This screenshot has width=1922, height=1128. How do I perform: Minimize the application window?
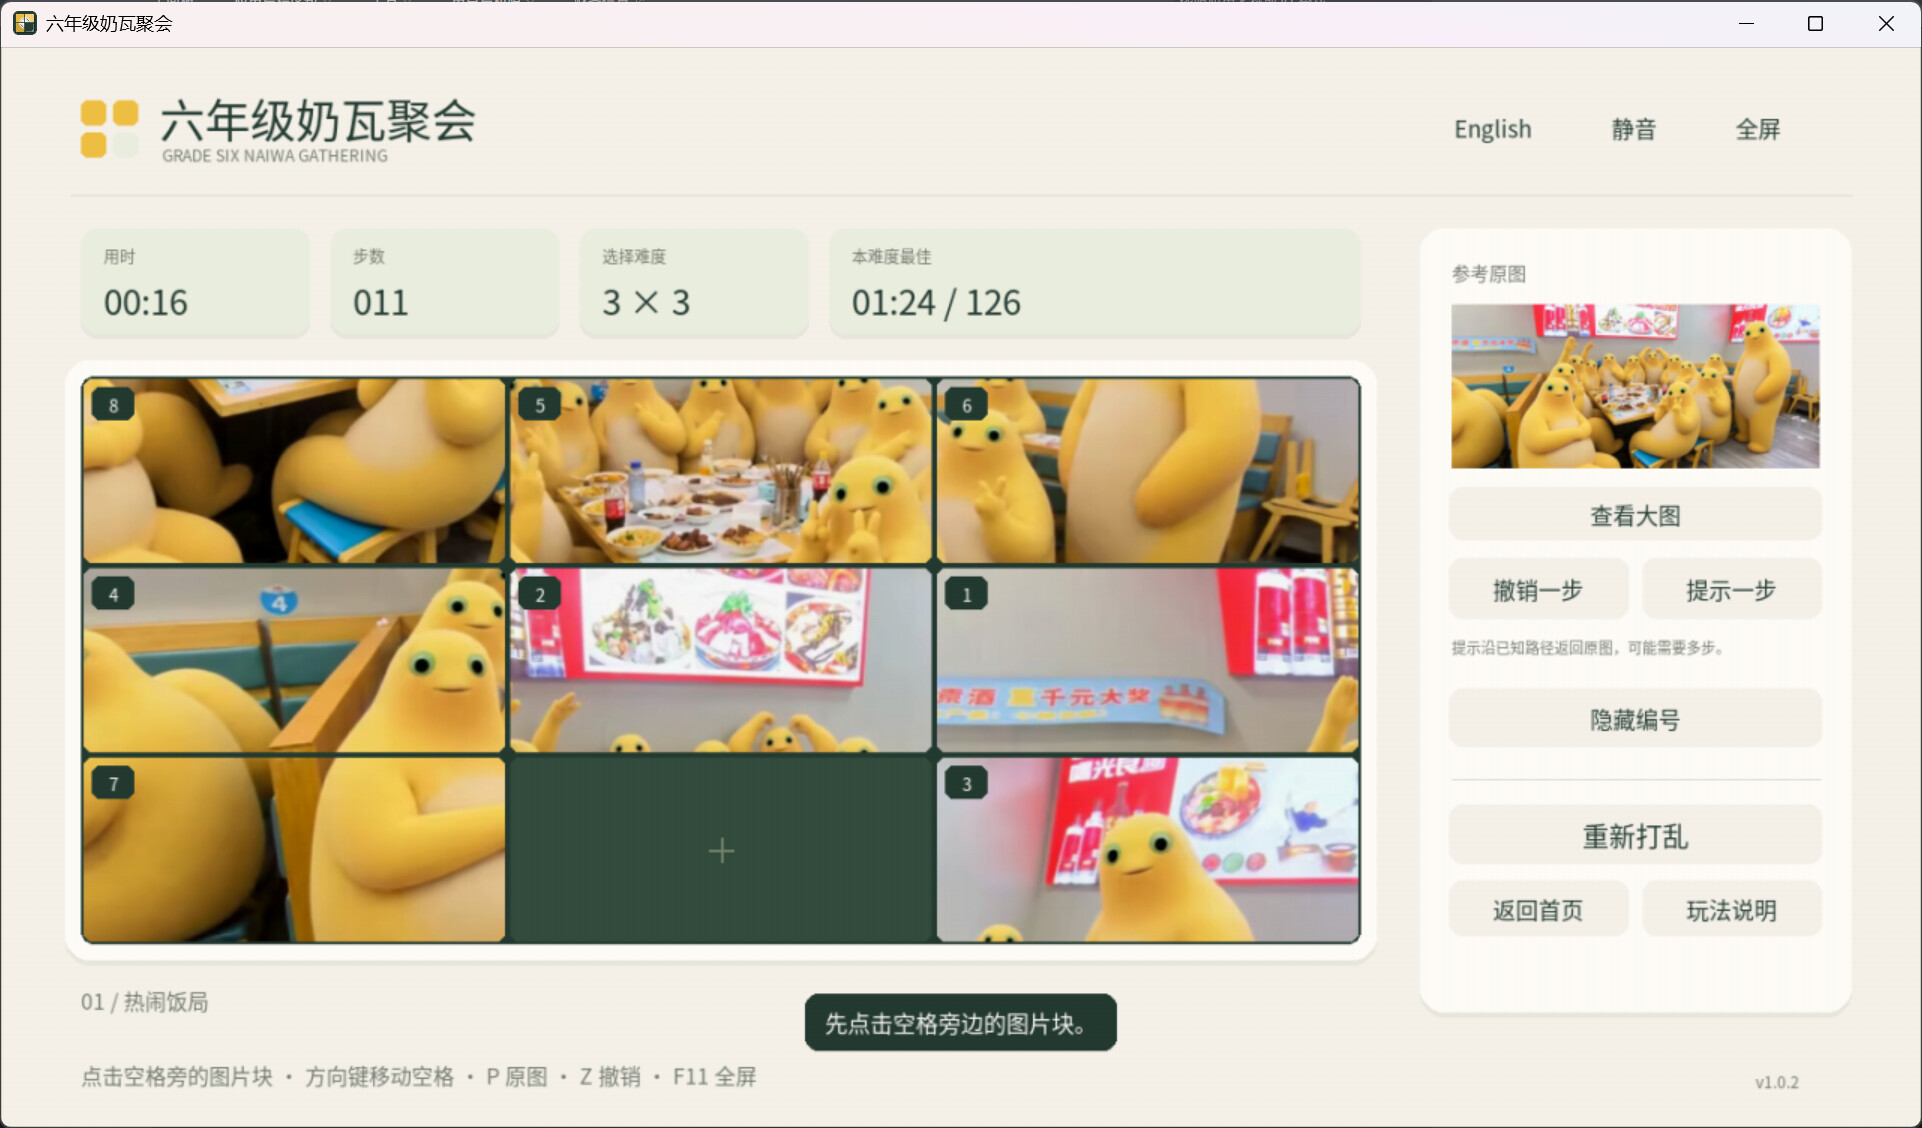(x=1746, y=23)
